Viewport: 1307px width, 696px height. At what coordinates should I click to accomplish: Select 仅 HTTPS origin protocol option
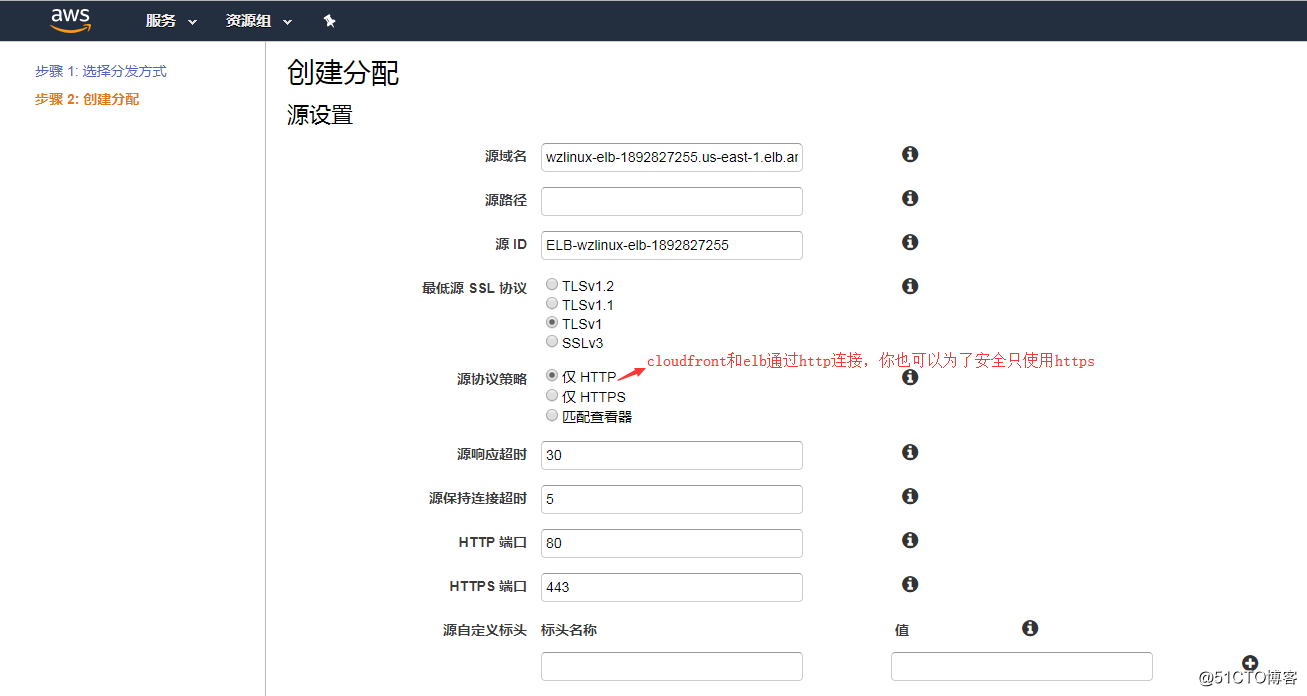click(552, 395)
